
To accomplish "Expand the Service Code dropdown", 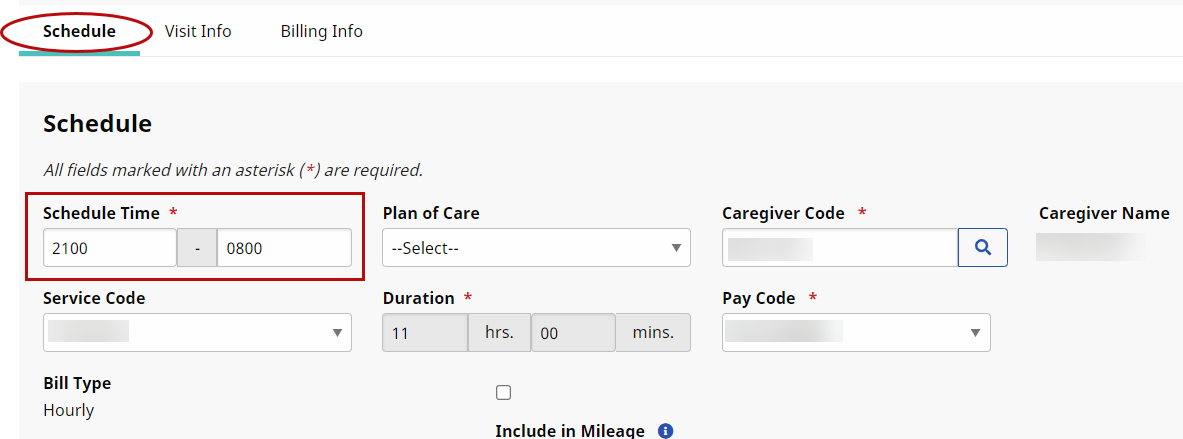I will 197,333.
